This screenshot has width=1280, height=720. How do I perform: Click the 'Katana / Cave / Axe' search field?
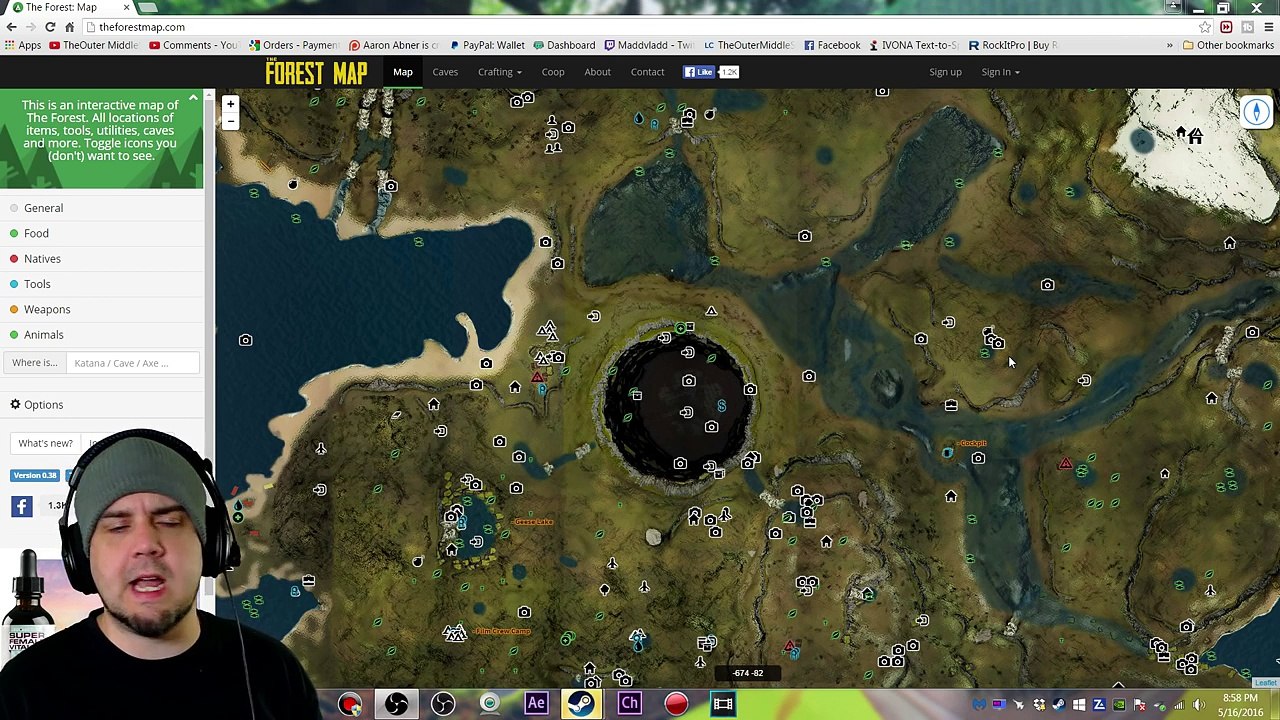click(x=132, y=363)
